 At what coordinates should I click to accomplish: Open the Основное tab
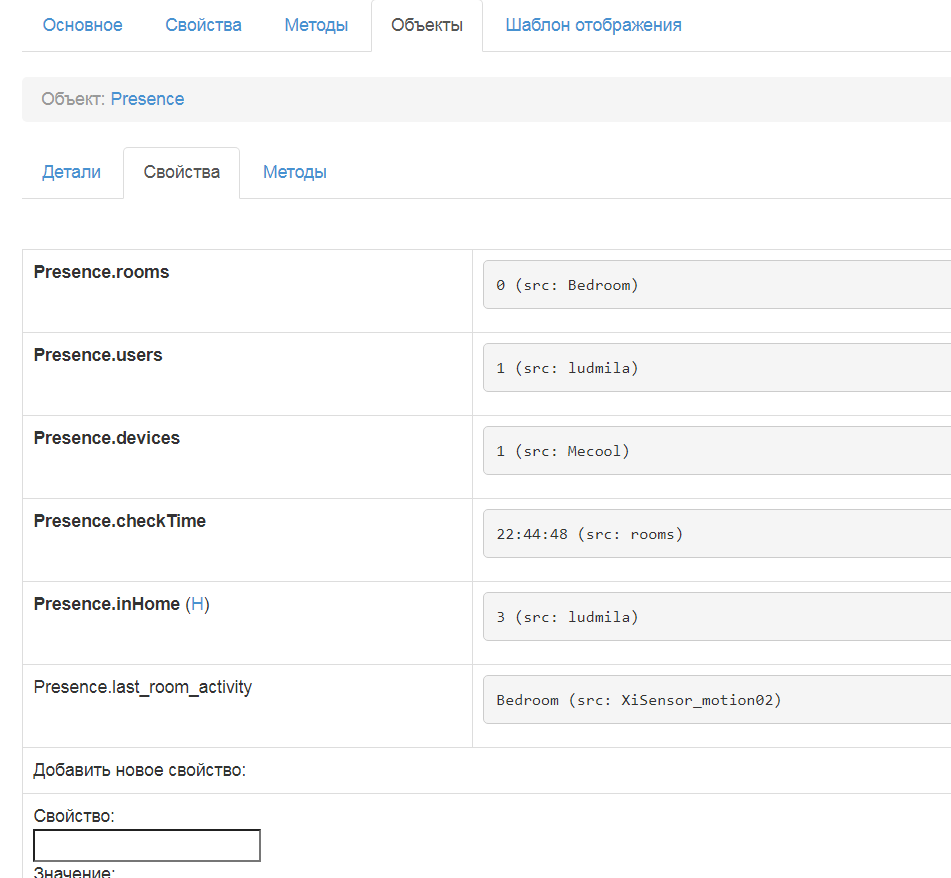(82, 25)
